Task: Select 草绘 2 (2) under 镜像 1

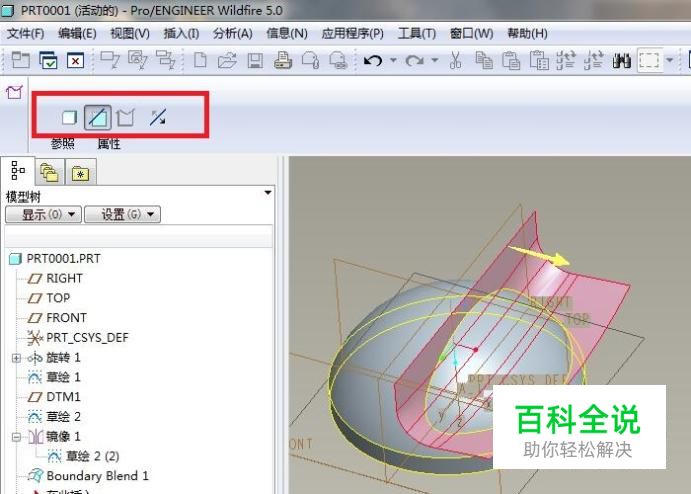Action: [x=93, y=456]
